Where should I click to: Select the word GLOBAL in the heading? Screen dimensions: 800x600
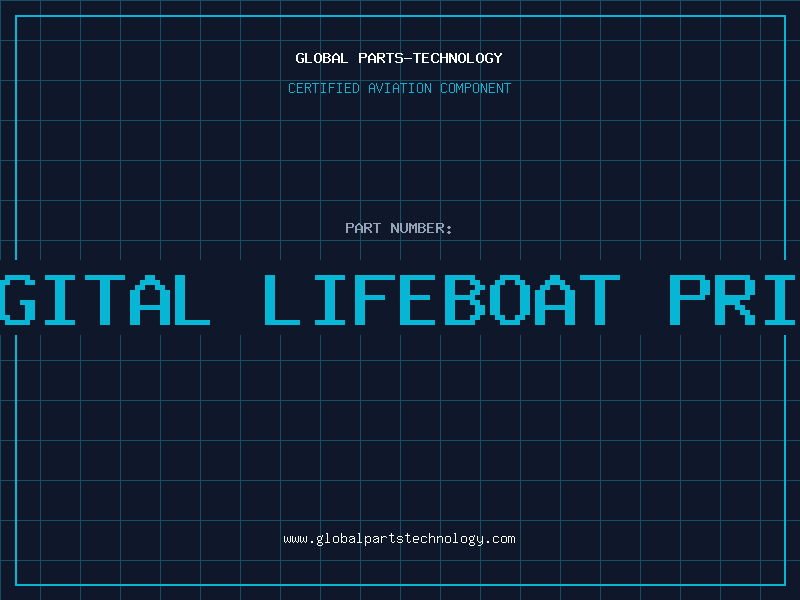point(322,58)
